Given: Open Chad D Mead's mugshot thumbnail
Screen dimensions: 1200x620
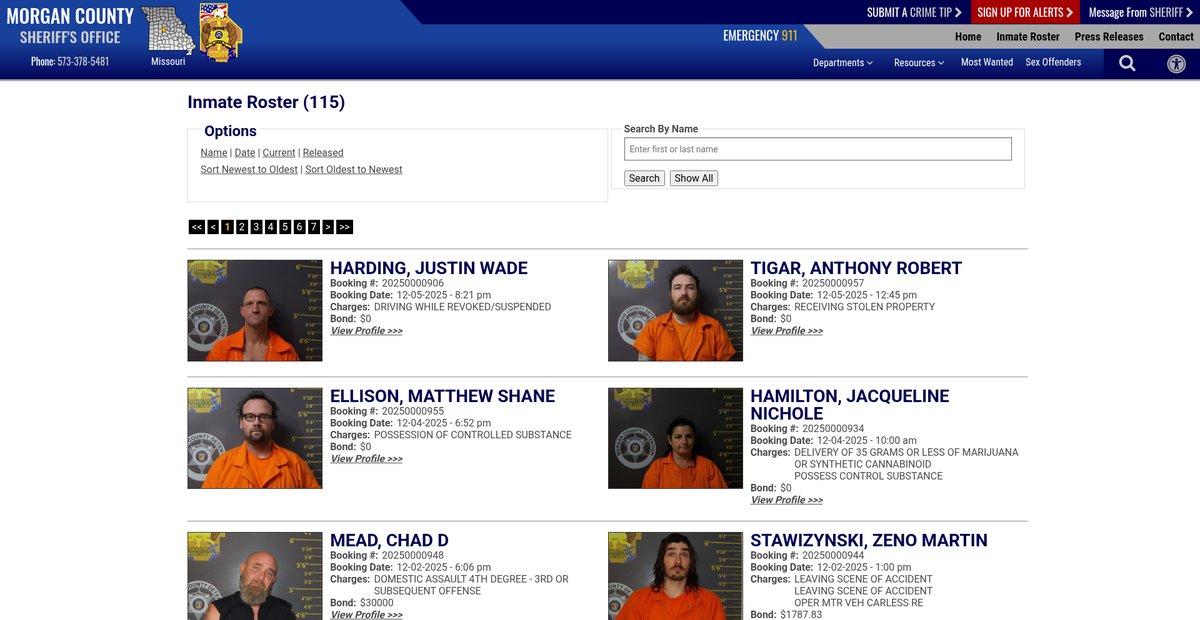Looking at the screenshot, I should [255, 576].
